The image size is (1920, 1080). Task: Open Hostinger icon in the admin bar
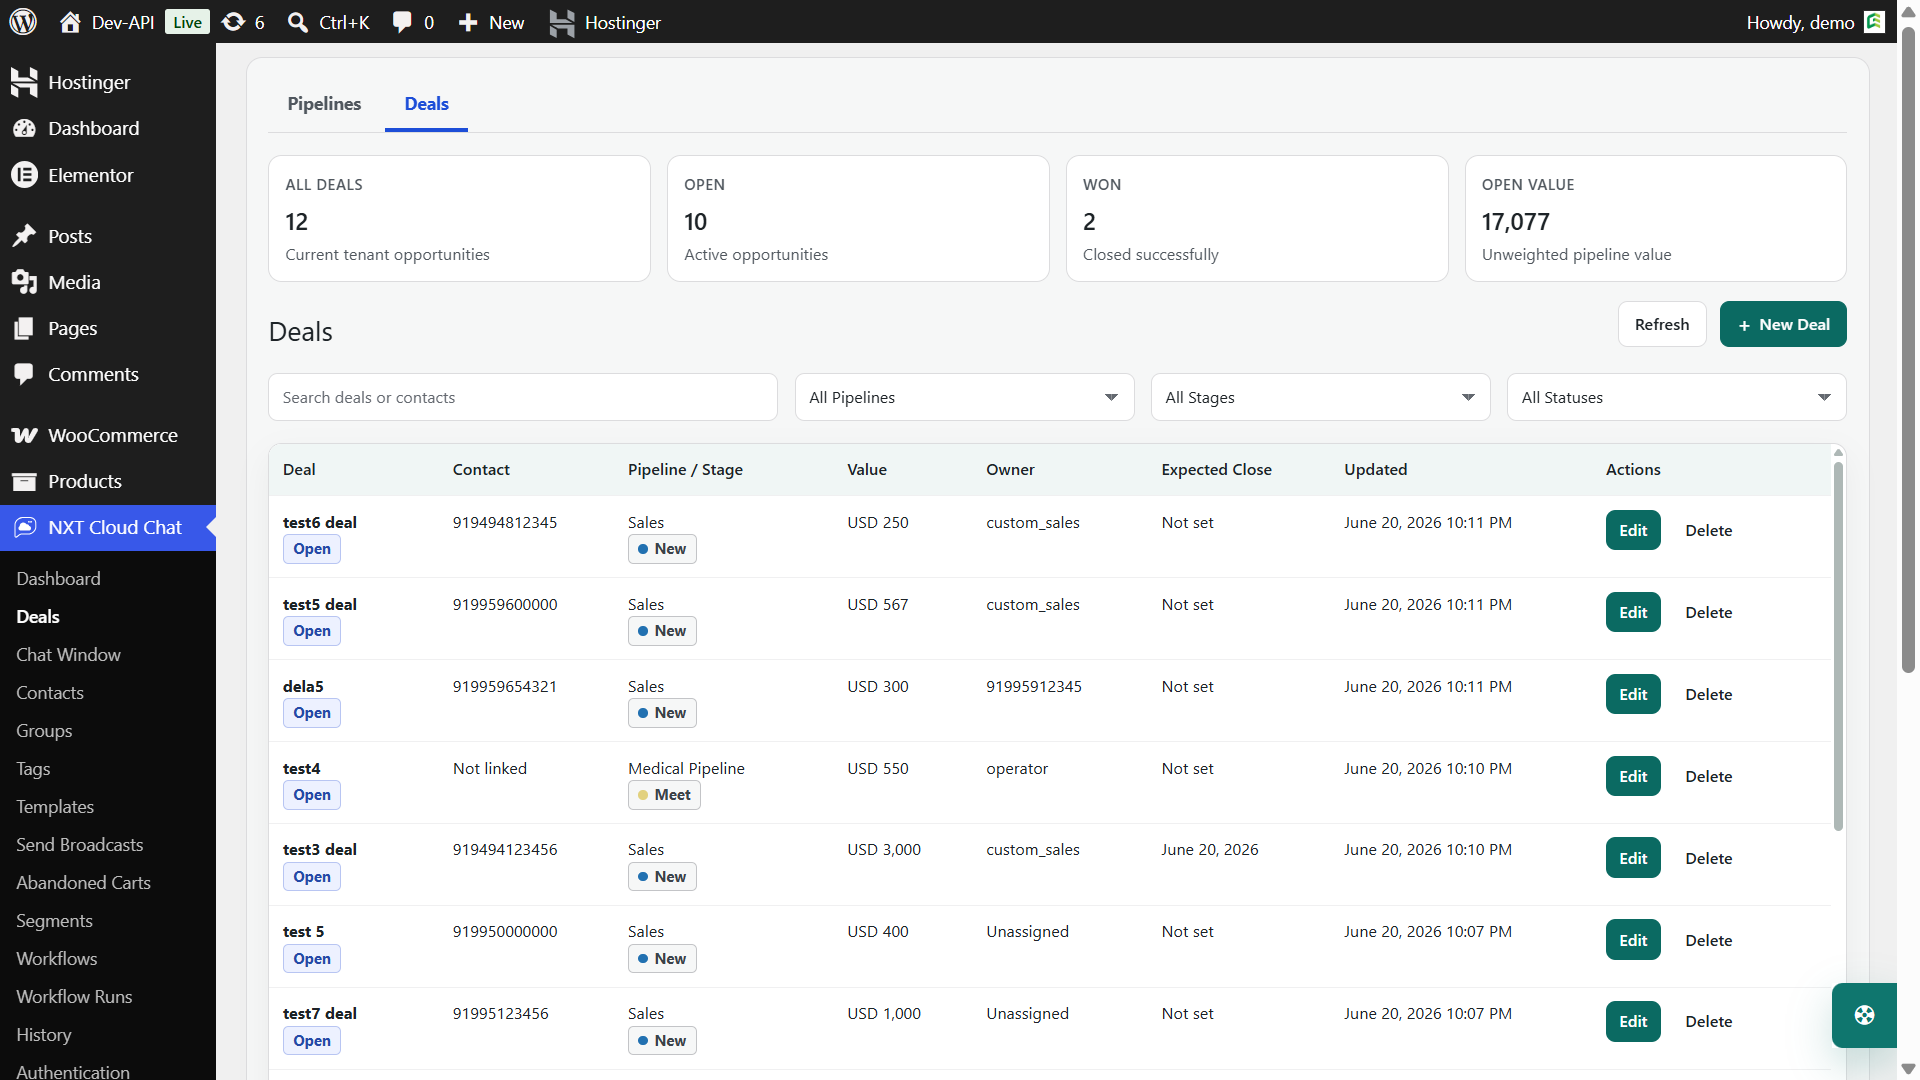(562, 22)
